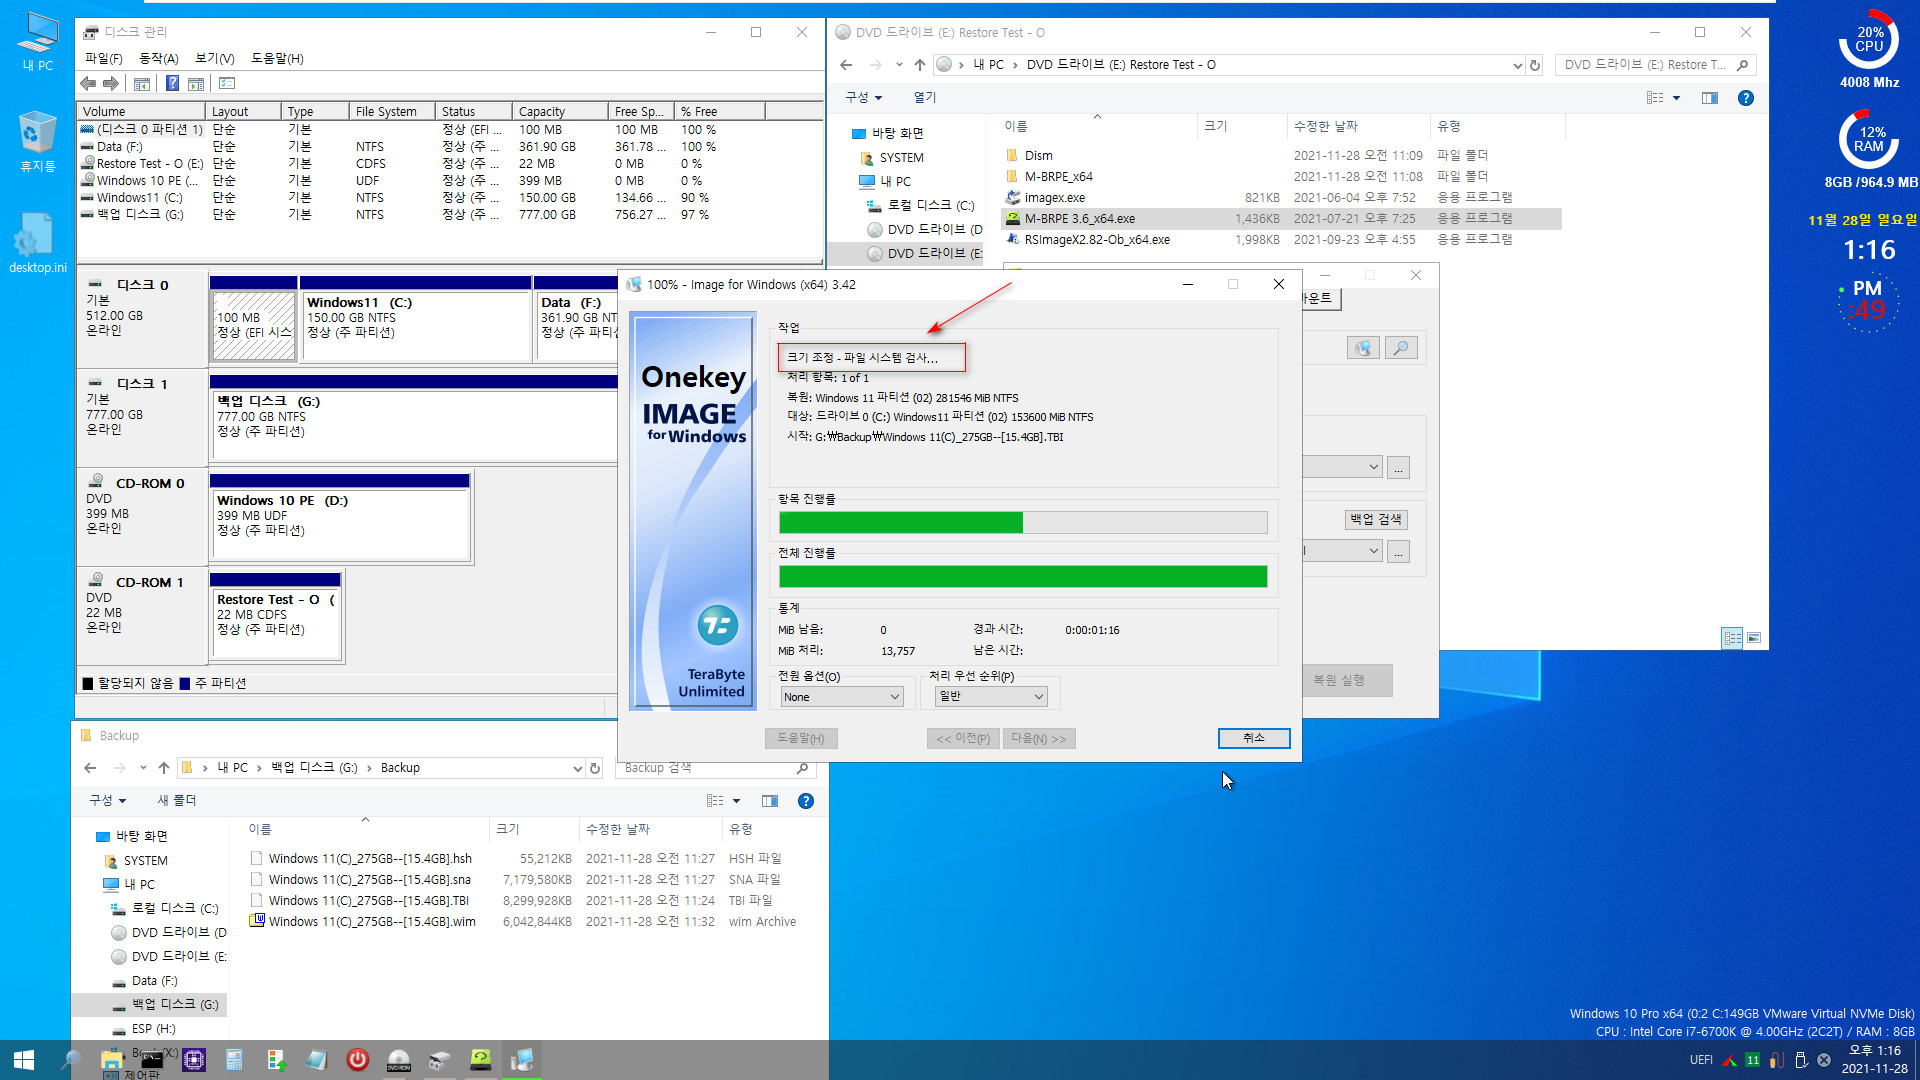Switch to large icons view in DVD explorer status bar

(1754, 638)
